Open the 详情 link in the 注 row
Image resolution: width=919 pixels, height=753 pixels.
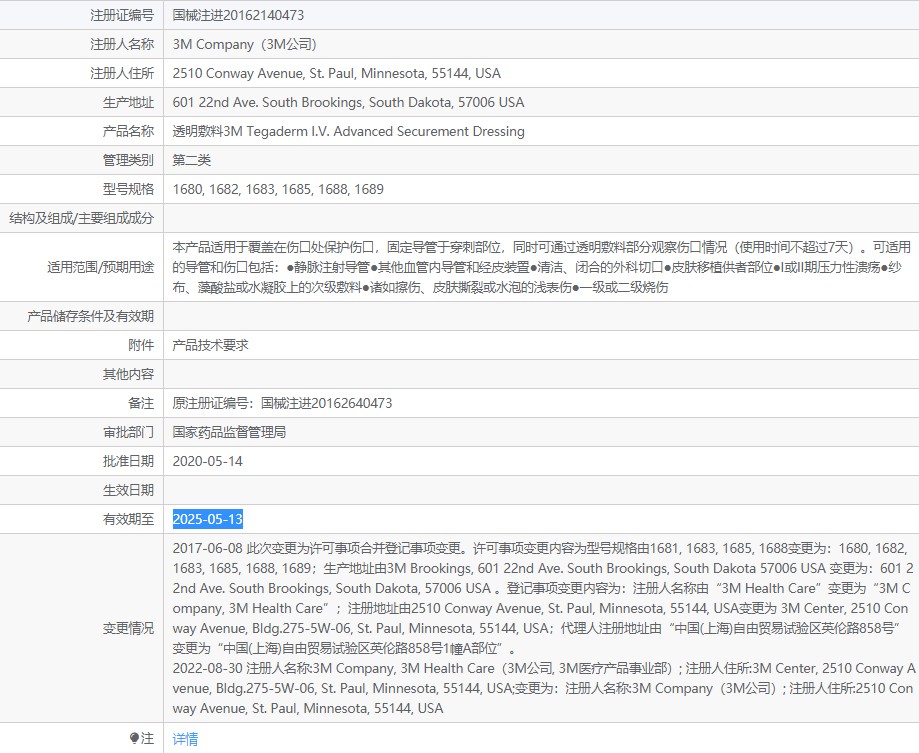click(x=185, y=739)
